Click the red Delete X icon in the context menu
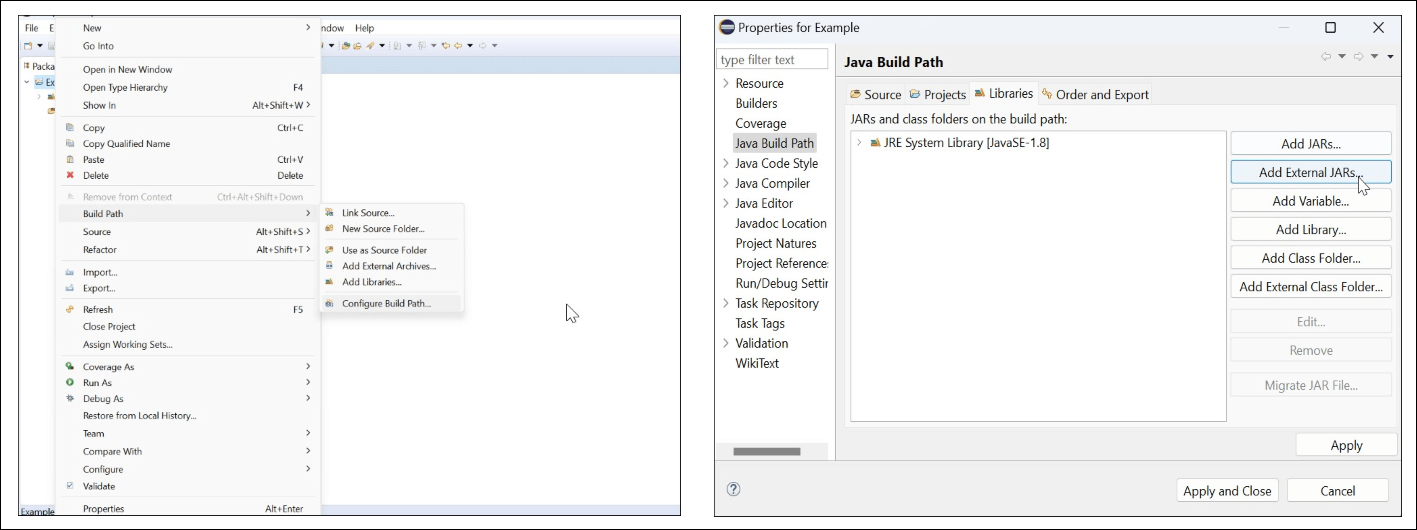This screenshot has height=530, width=1417. [70, 176]
